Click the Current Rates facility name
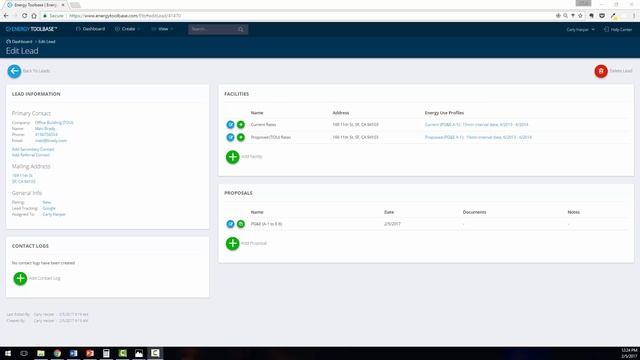This screenshot has height=360, width=640. 263,124
